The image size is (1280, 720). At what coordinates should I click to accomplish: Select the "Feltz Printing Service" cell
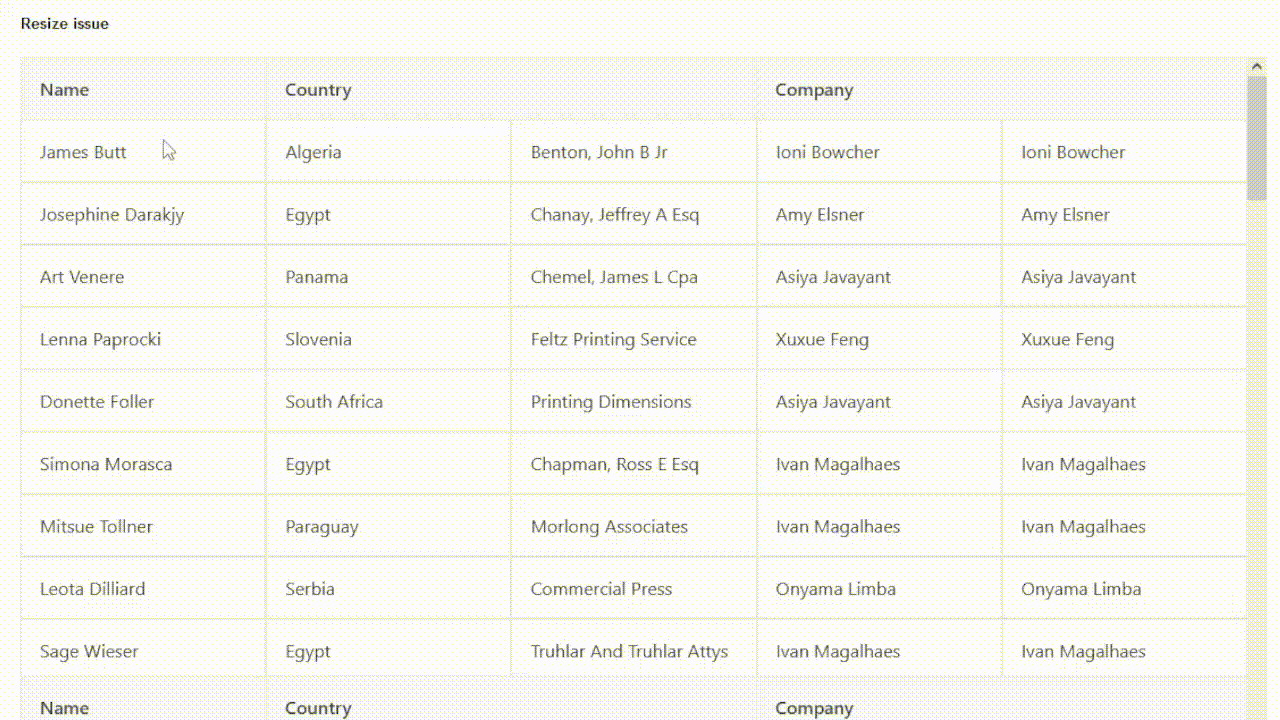[613, 339]
